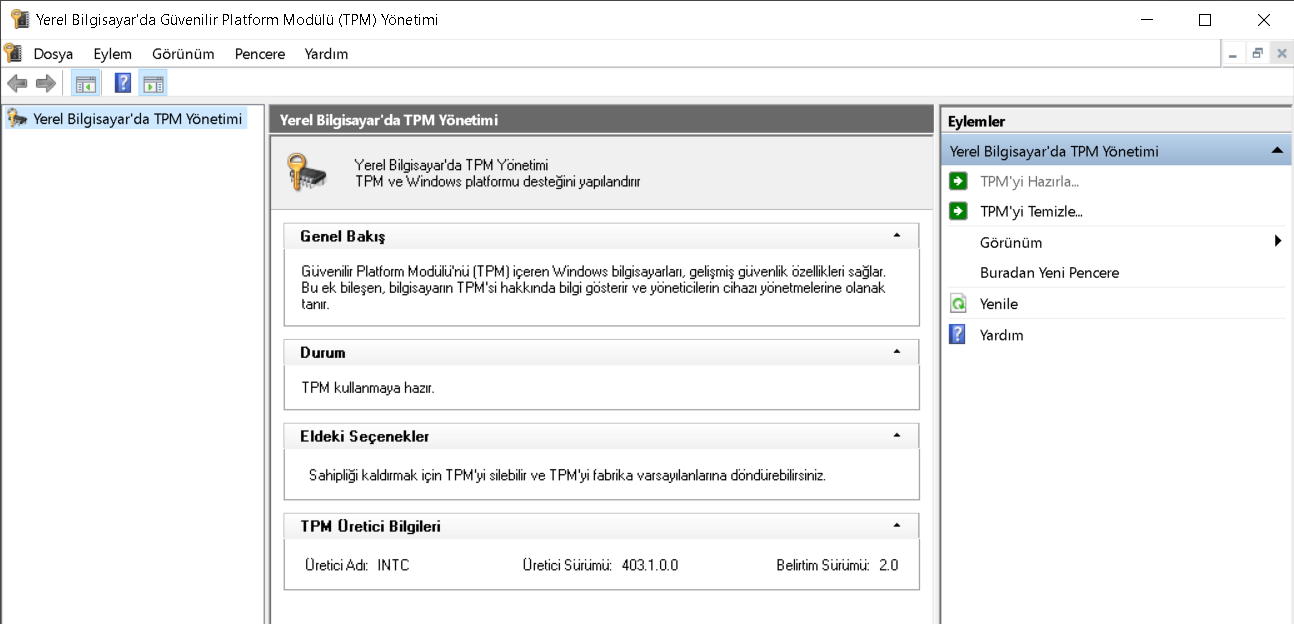Click the back arrow toolbar icon
Image resolution: width=1294 pixels, height=624 pixels.
(17, 83)
